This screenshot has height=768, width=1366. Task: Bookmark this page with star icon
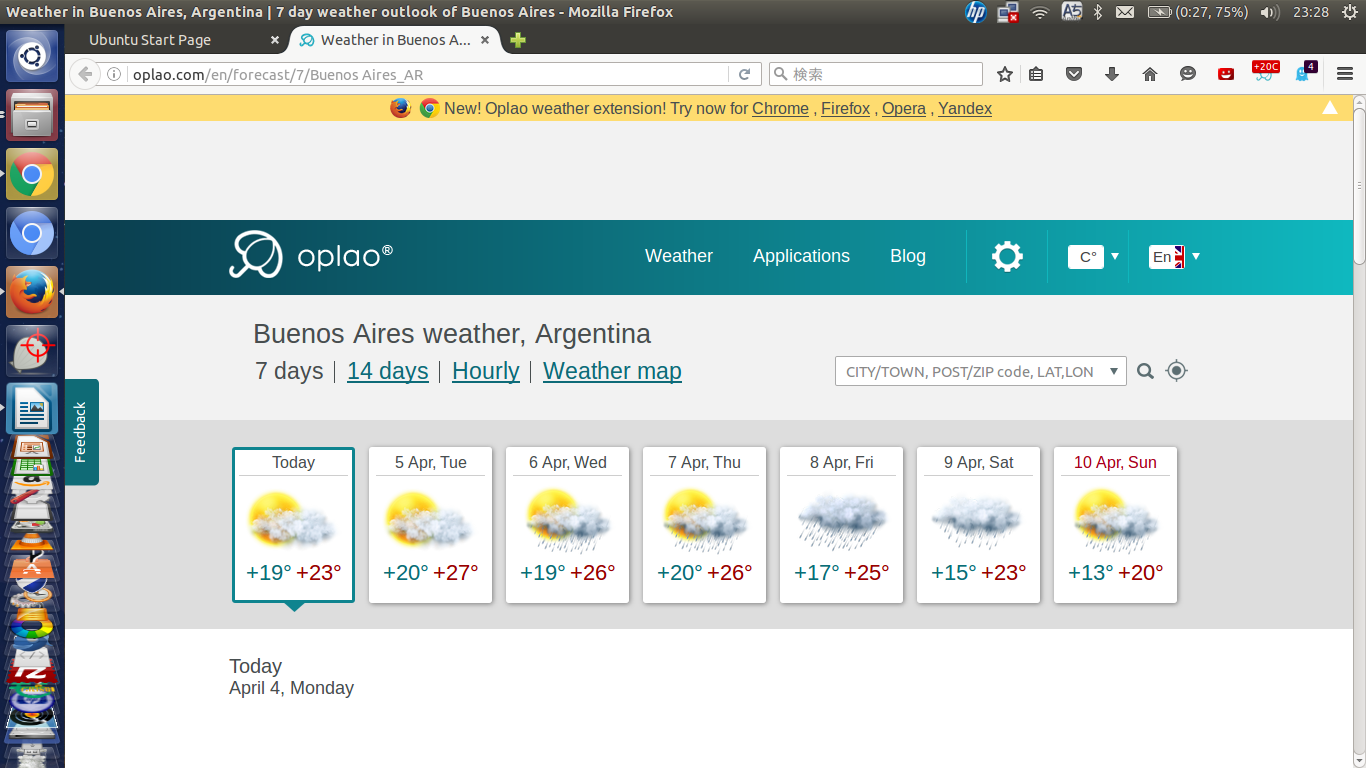1005,74
